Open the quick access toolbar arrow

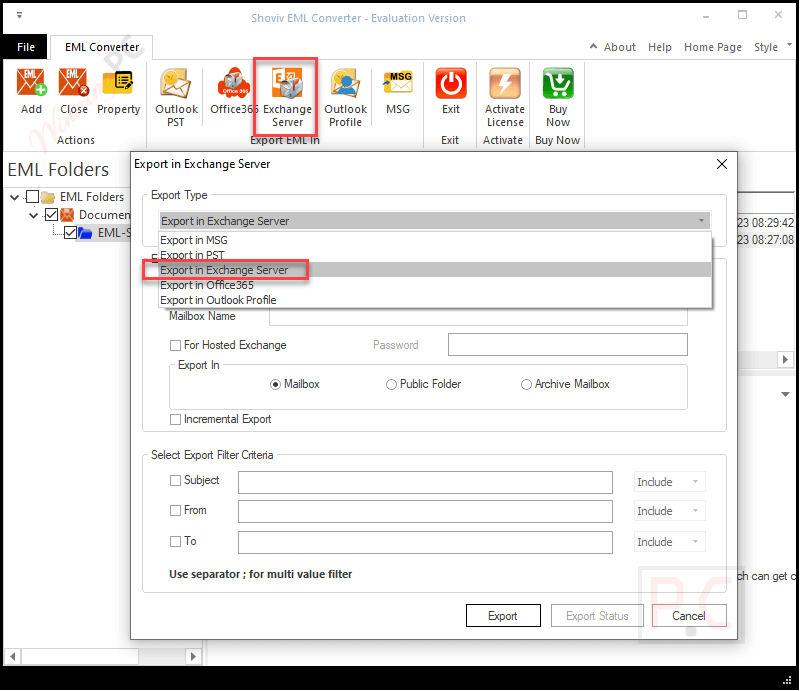point(19,15)
